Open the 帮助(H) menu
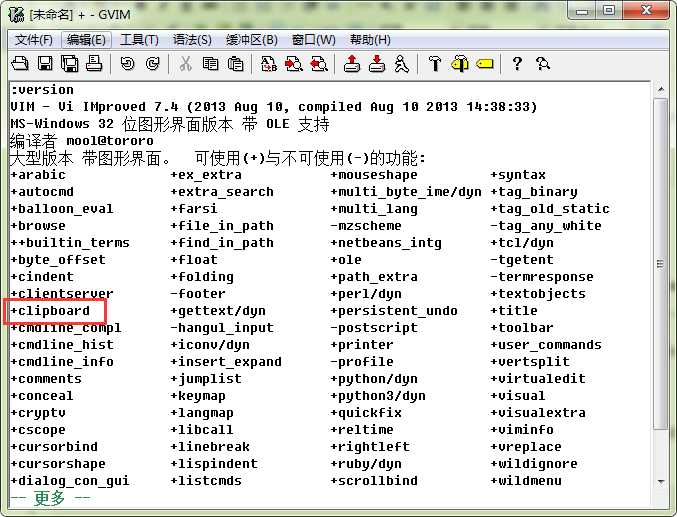This screenshot has width=677, height=517. 370,40
